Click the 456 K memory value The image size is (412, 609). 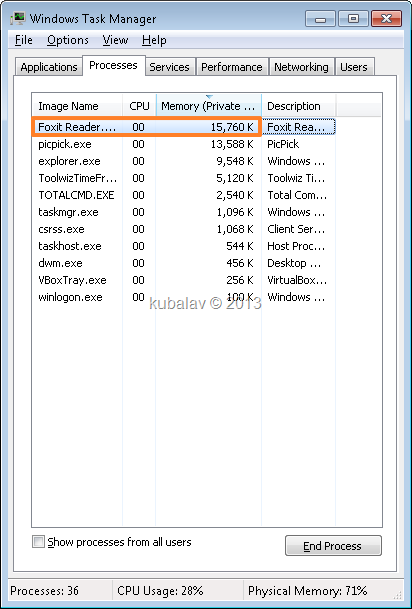(240, 263)
